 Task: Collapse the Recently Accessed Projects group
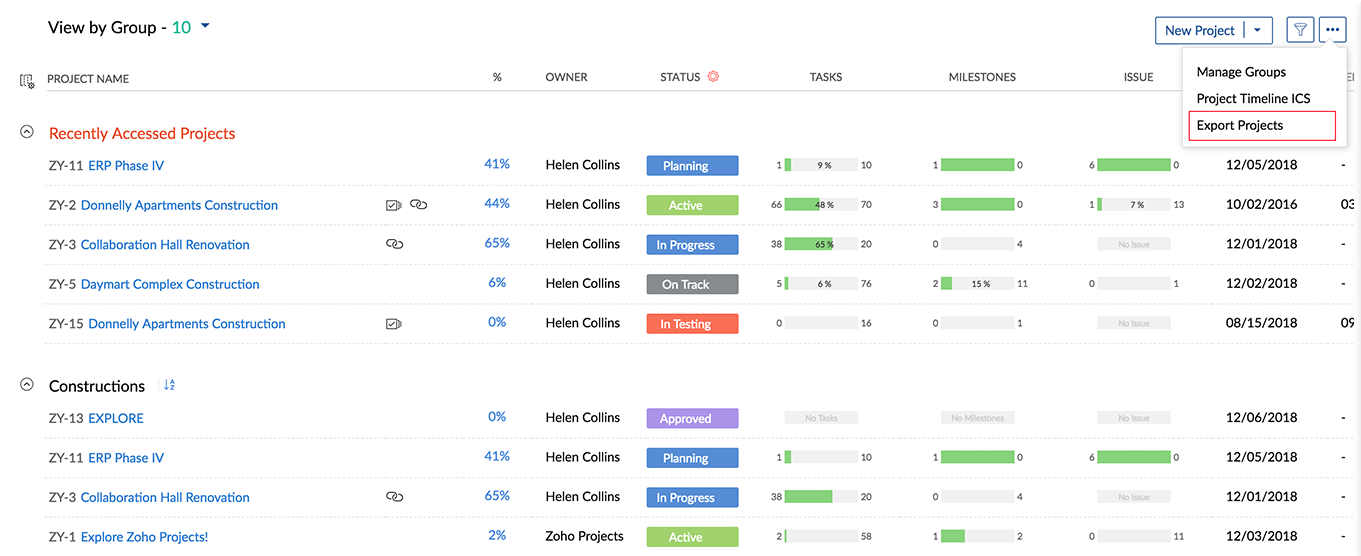point(27,132)
